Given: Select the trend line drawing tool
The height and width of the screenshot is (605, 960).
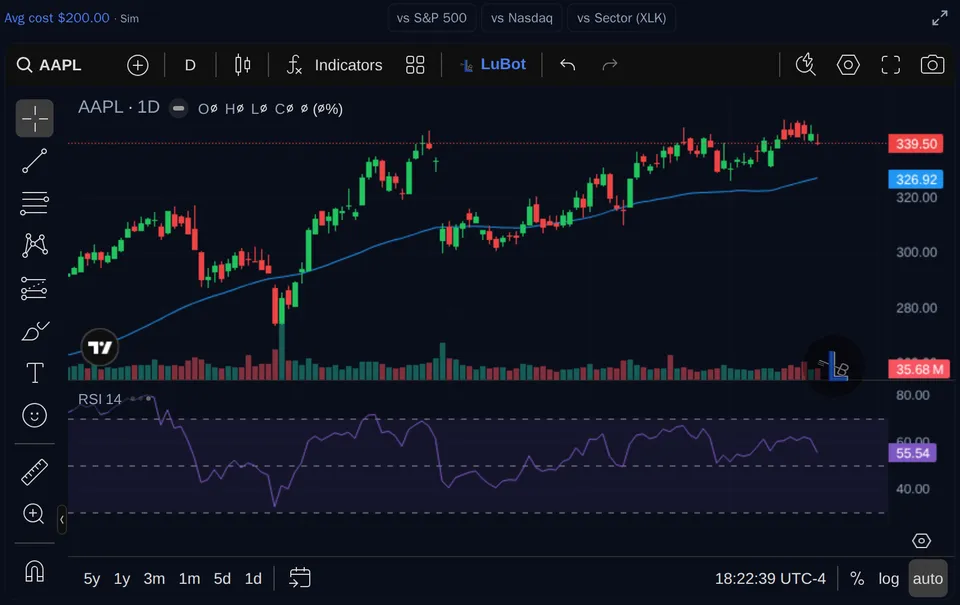Looking at the screenshot, I should (34, 161).
